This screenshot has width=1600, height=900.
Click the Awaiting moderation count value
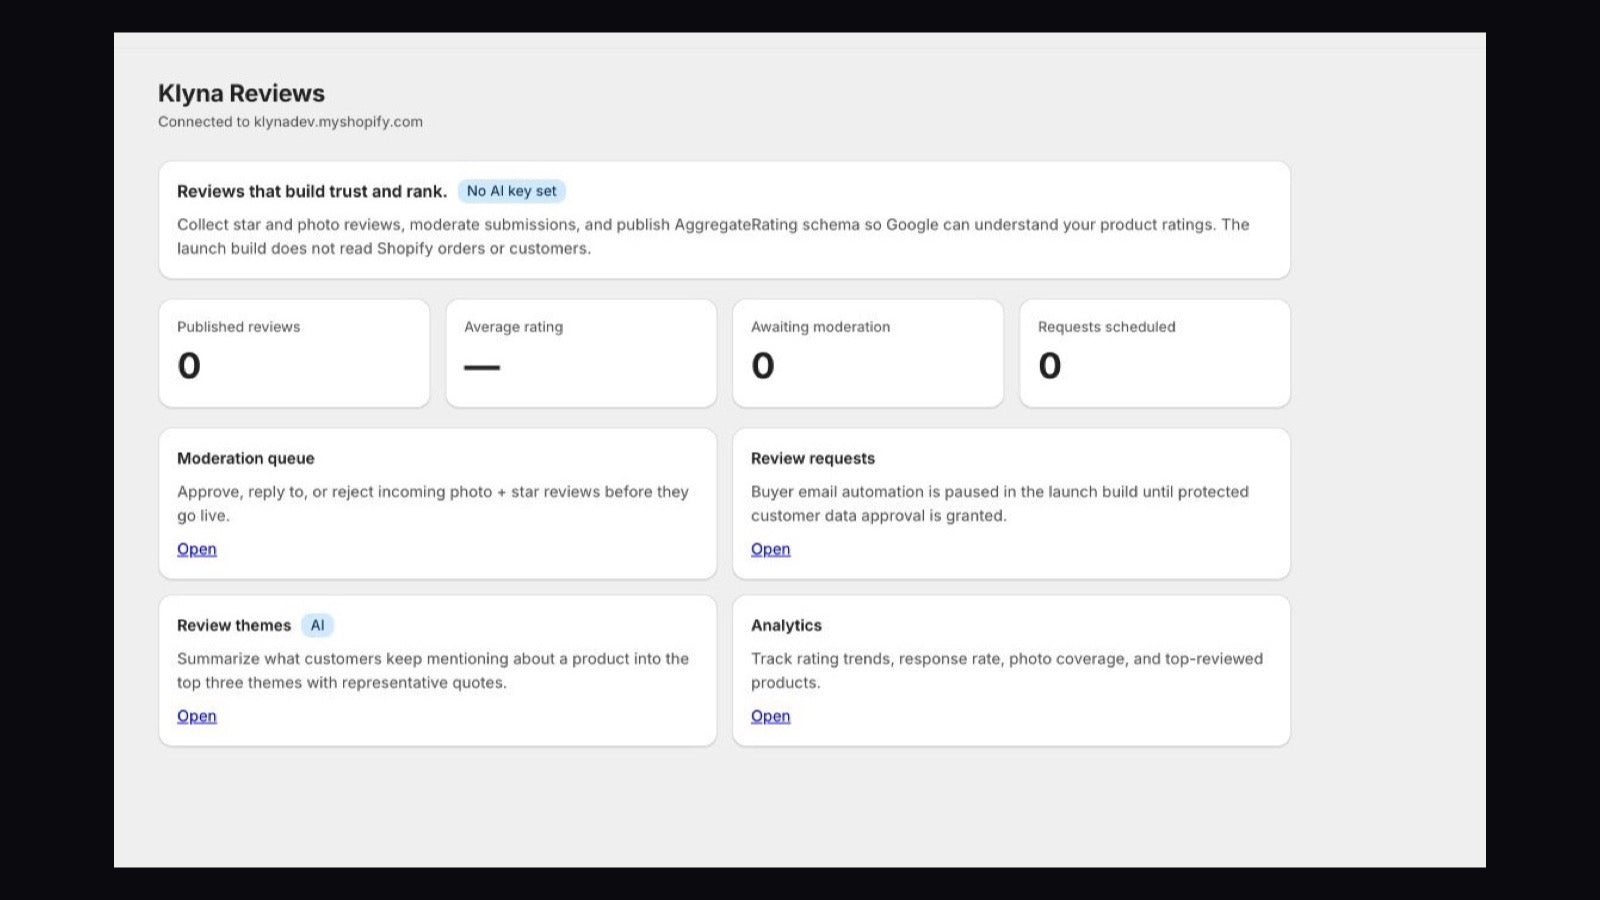[x=763, y=366]
